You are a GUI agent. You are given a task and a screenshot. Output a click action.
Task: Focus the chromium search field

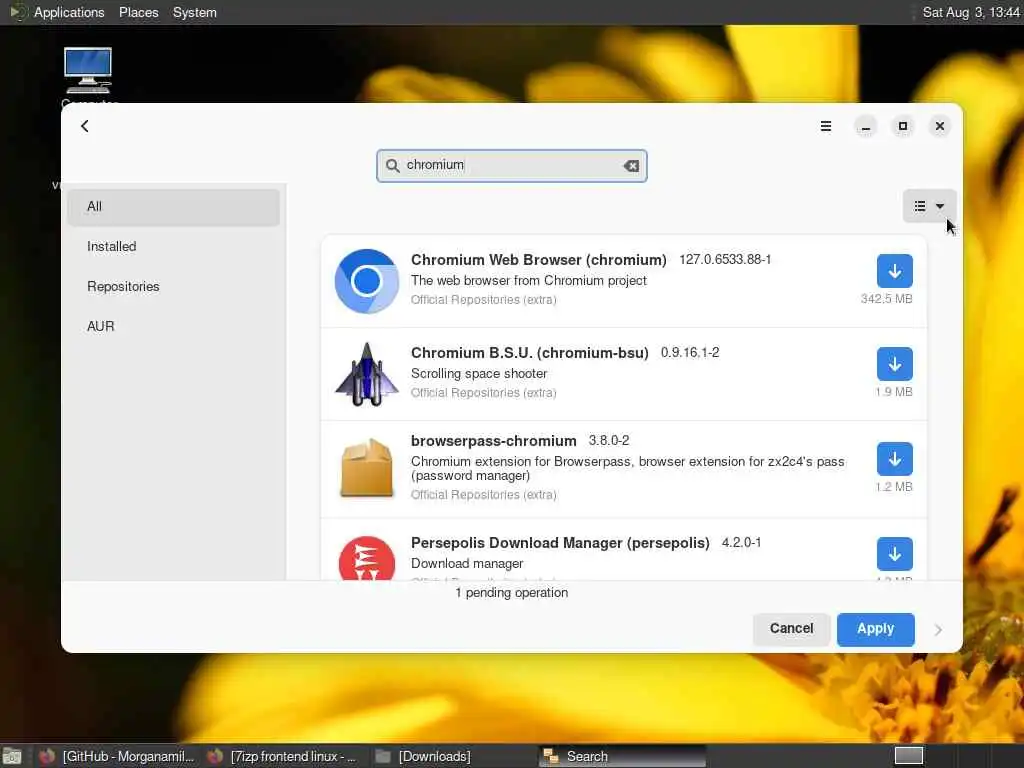[x=511, y=166]
